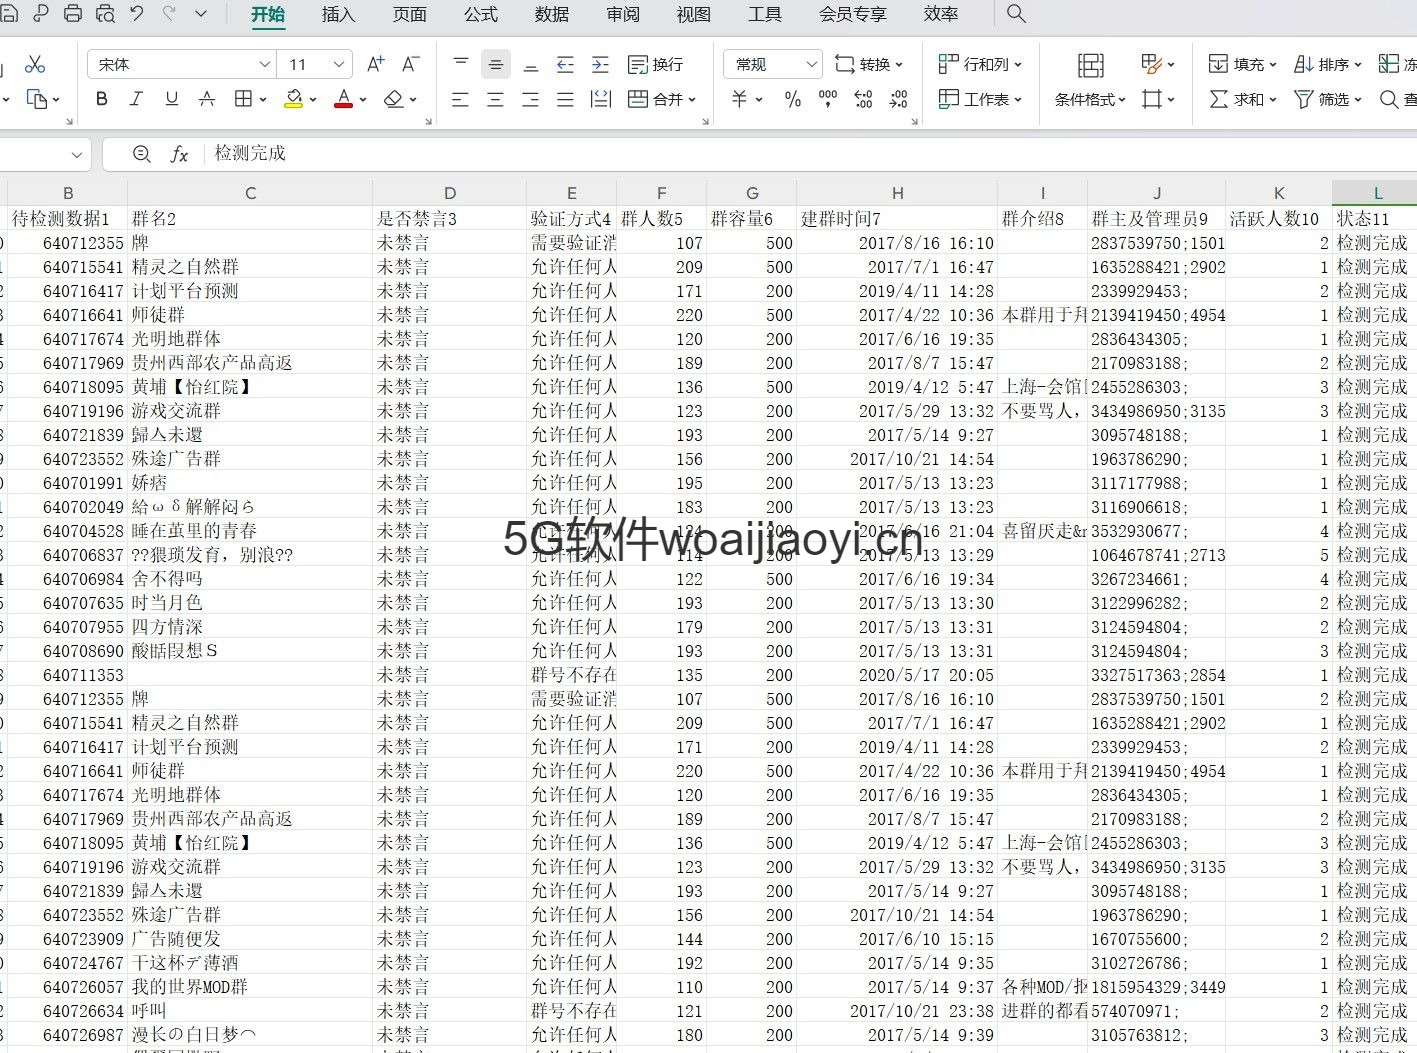Open Print Preview from quick access bar

(x=105, y=14)
